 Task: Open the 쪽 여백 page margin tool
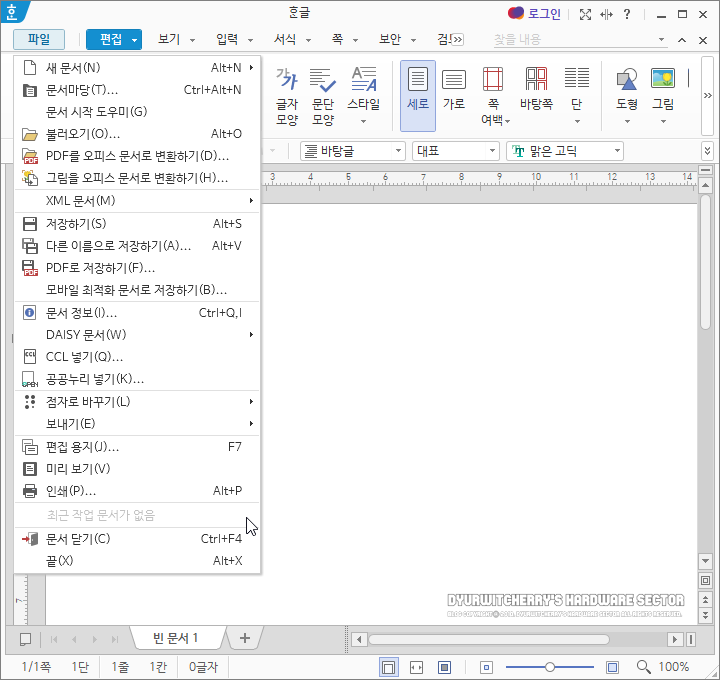[493, 96]
